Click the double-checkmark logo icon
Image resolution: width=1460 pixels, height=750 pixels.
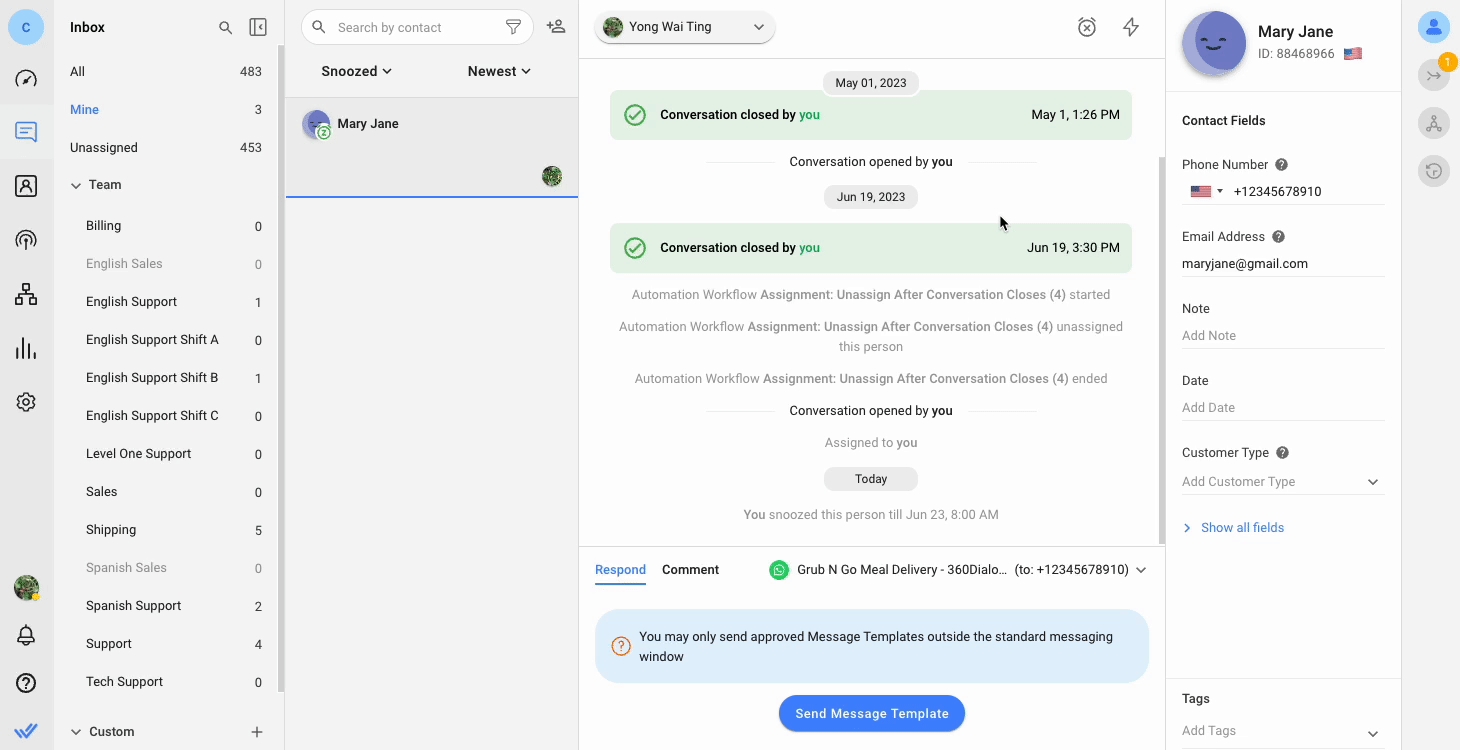[26, 731]
